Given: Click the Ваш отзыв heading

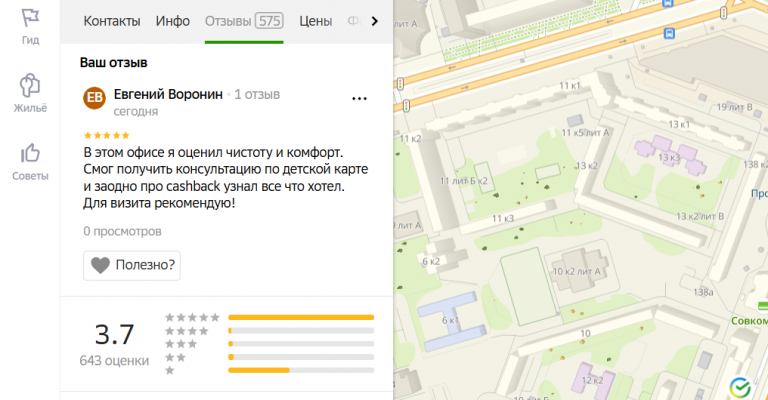Looking at the screenshot, I should pos(114,63).
